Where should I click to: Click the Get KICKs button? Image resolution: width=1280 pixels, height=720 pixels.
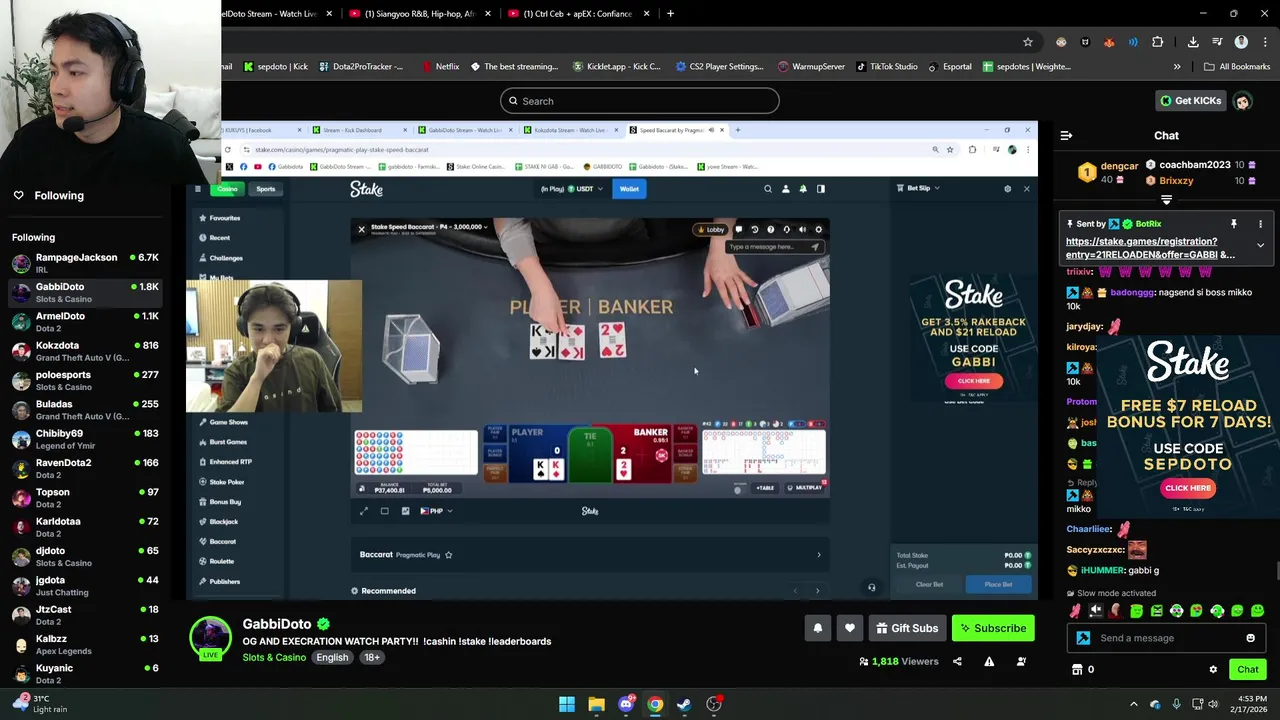pyautogui.click(x=1190, y=101)
